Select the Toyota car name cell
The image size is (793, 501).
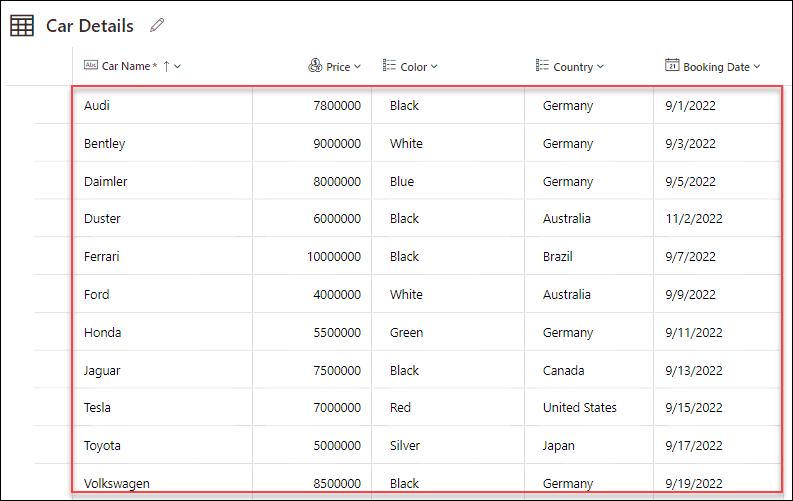[x=162, y=445]
